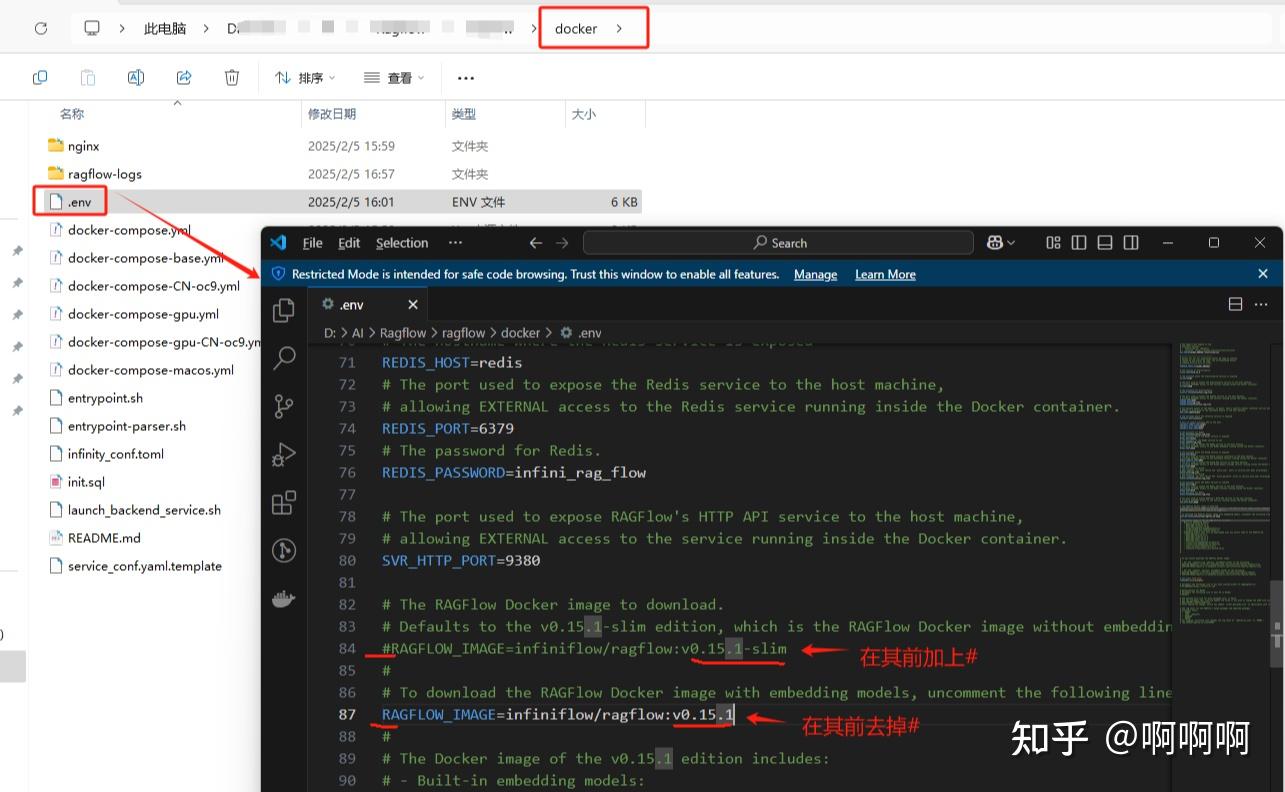This screenshot has width=1285, height=792.
Task: Open the Source Control view
Action: [x=284, y=405]
